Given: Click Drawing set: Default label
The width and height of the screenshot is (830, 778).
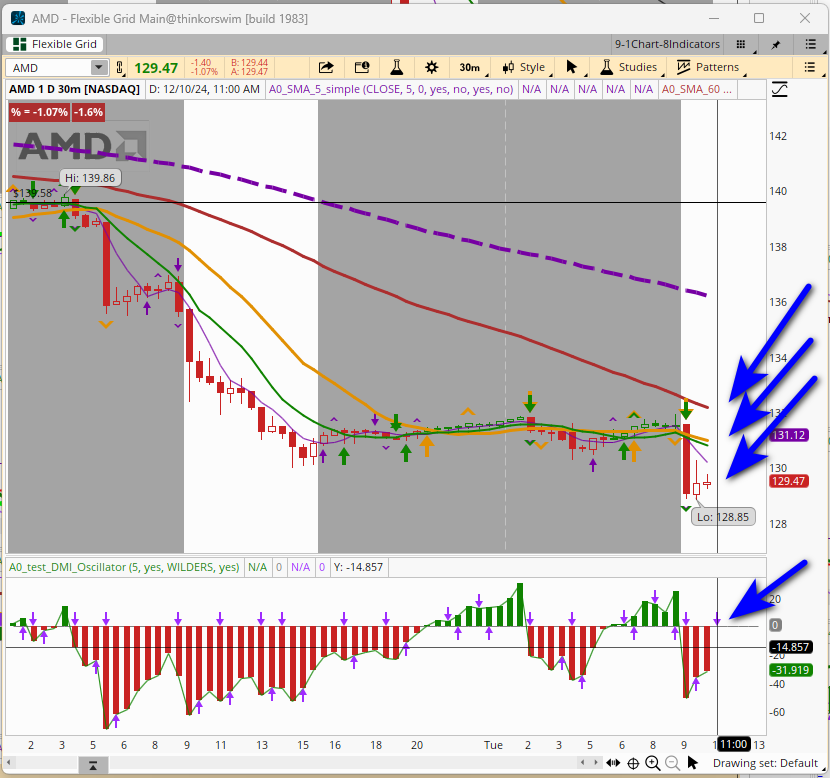Looking at the screenshot, I should pyautogui.click(x=765, y=763).
